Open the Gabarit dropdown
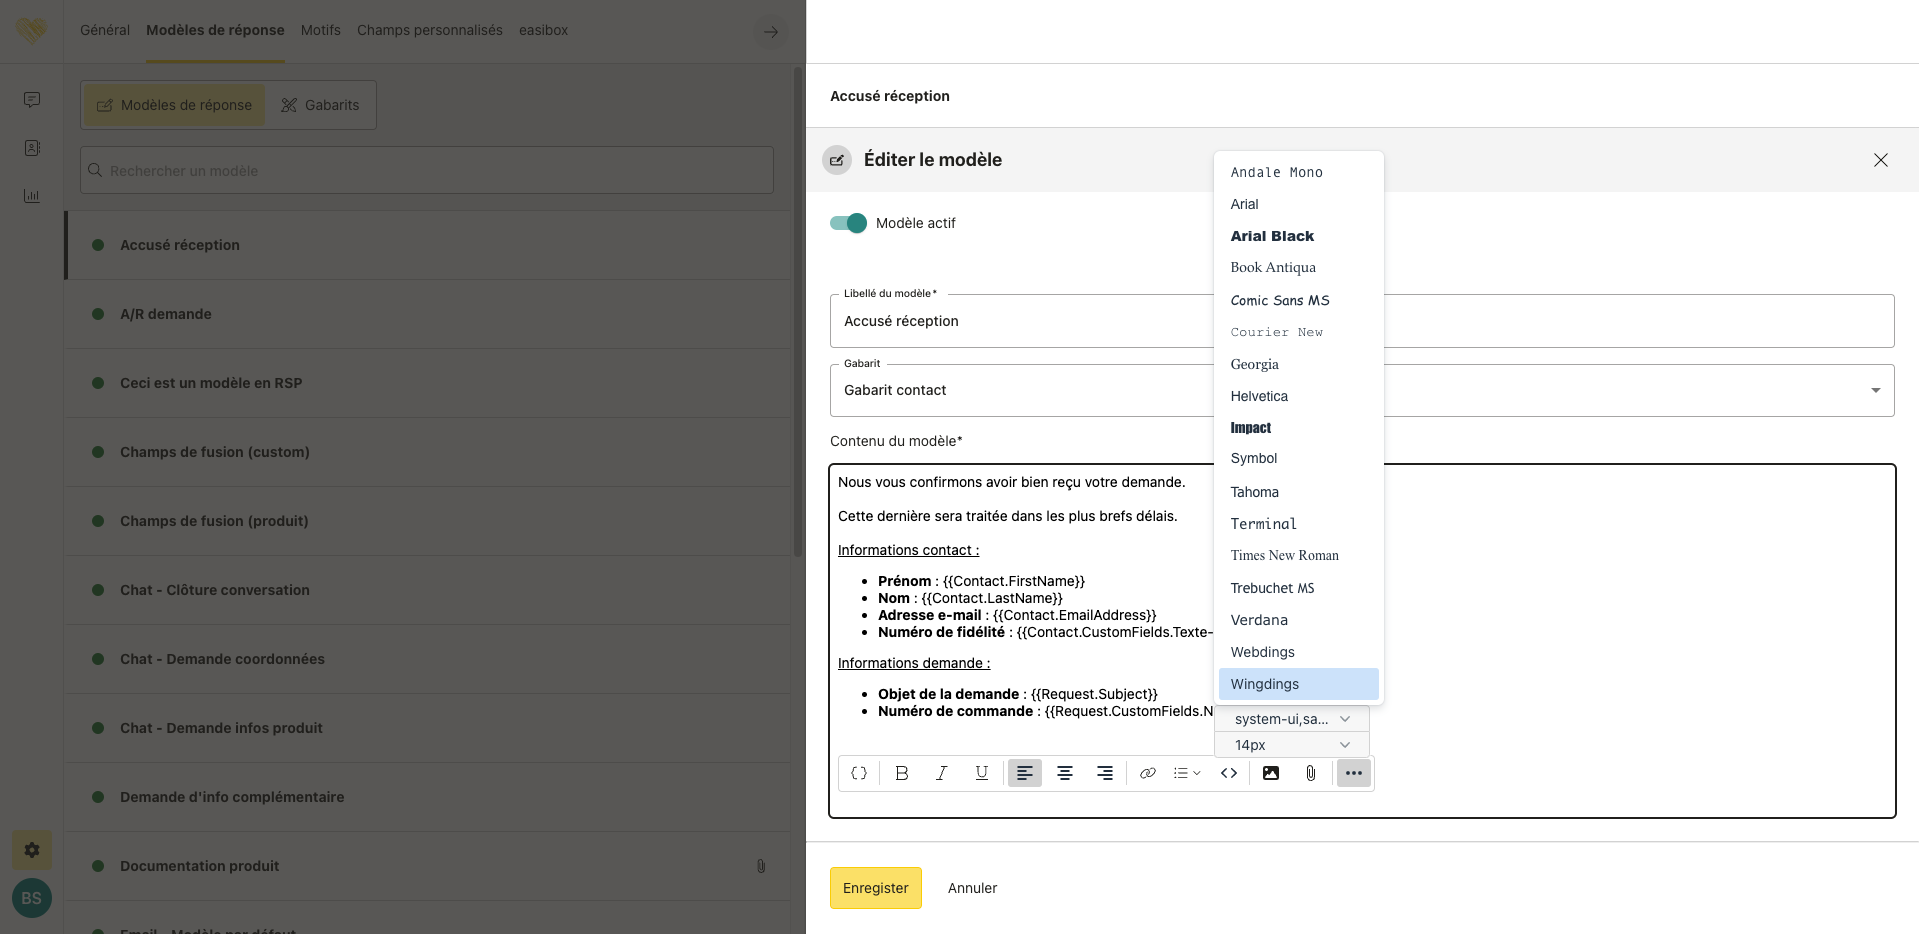The image size is (1919, 934). coord(1874,390)
